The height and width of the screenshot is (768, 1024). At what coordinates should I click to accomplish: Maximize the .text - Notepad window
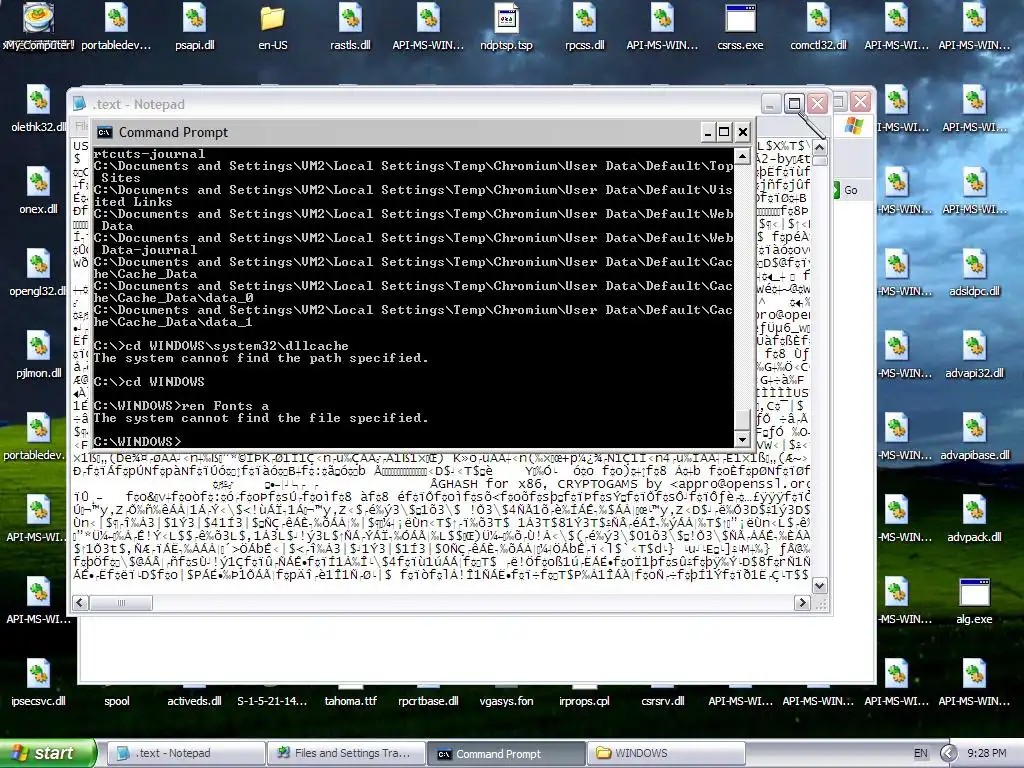[x=794, y=103]
